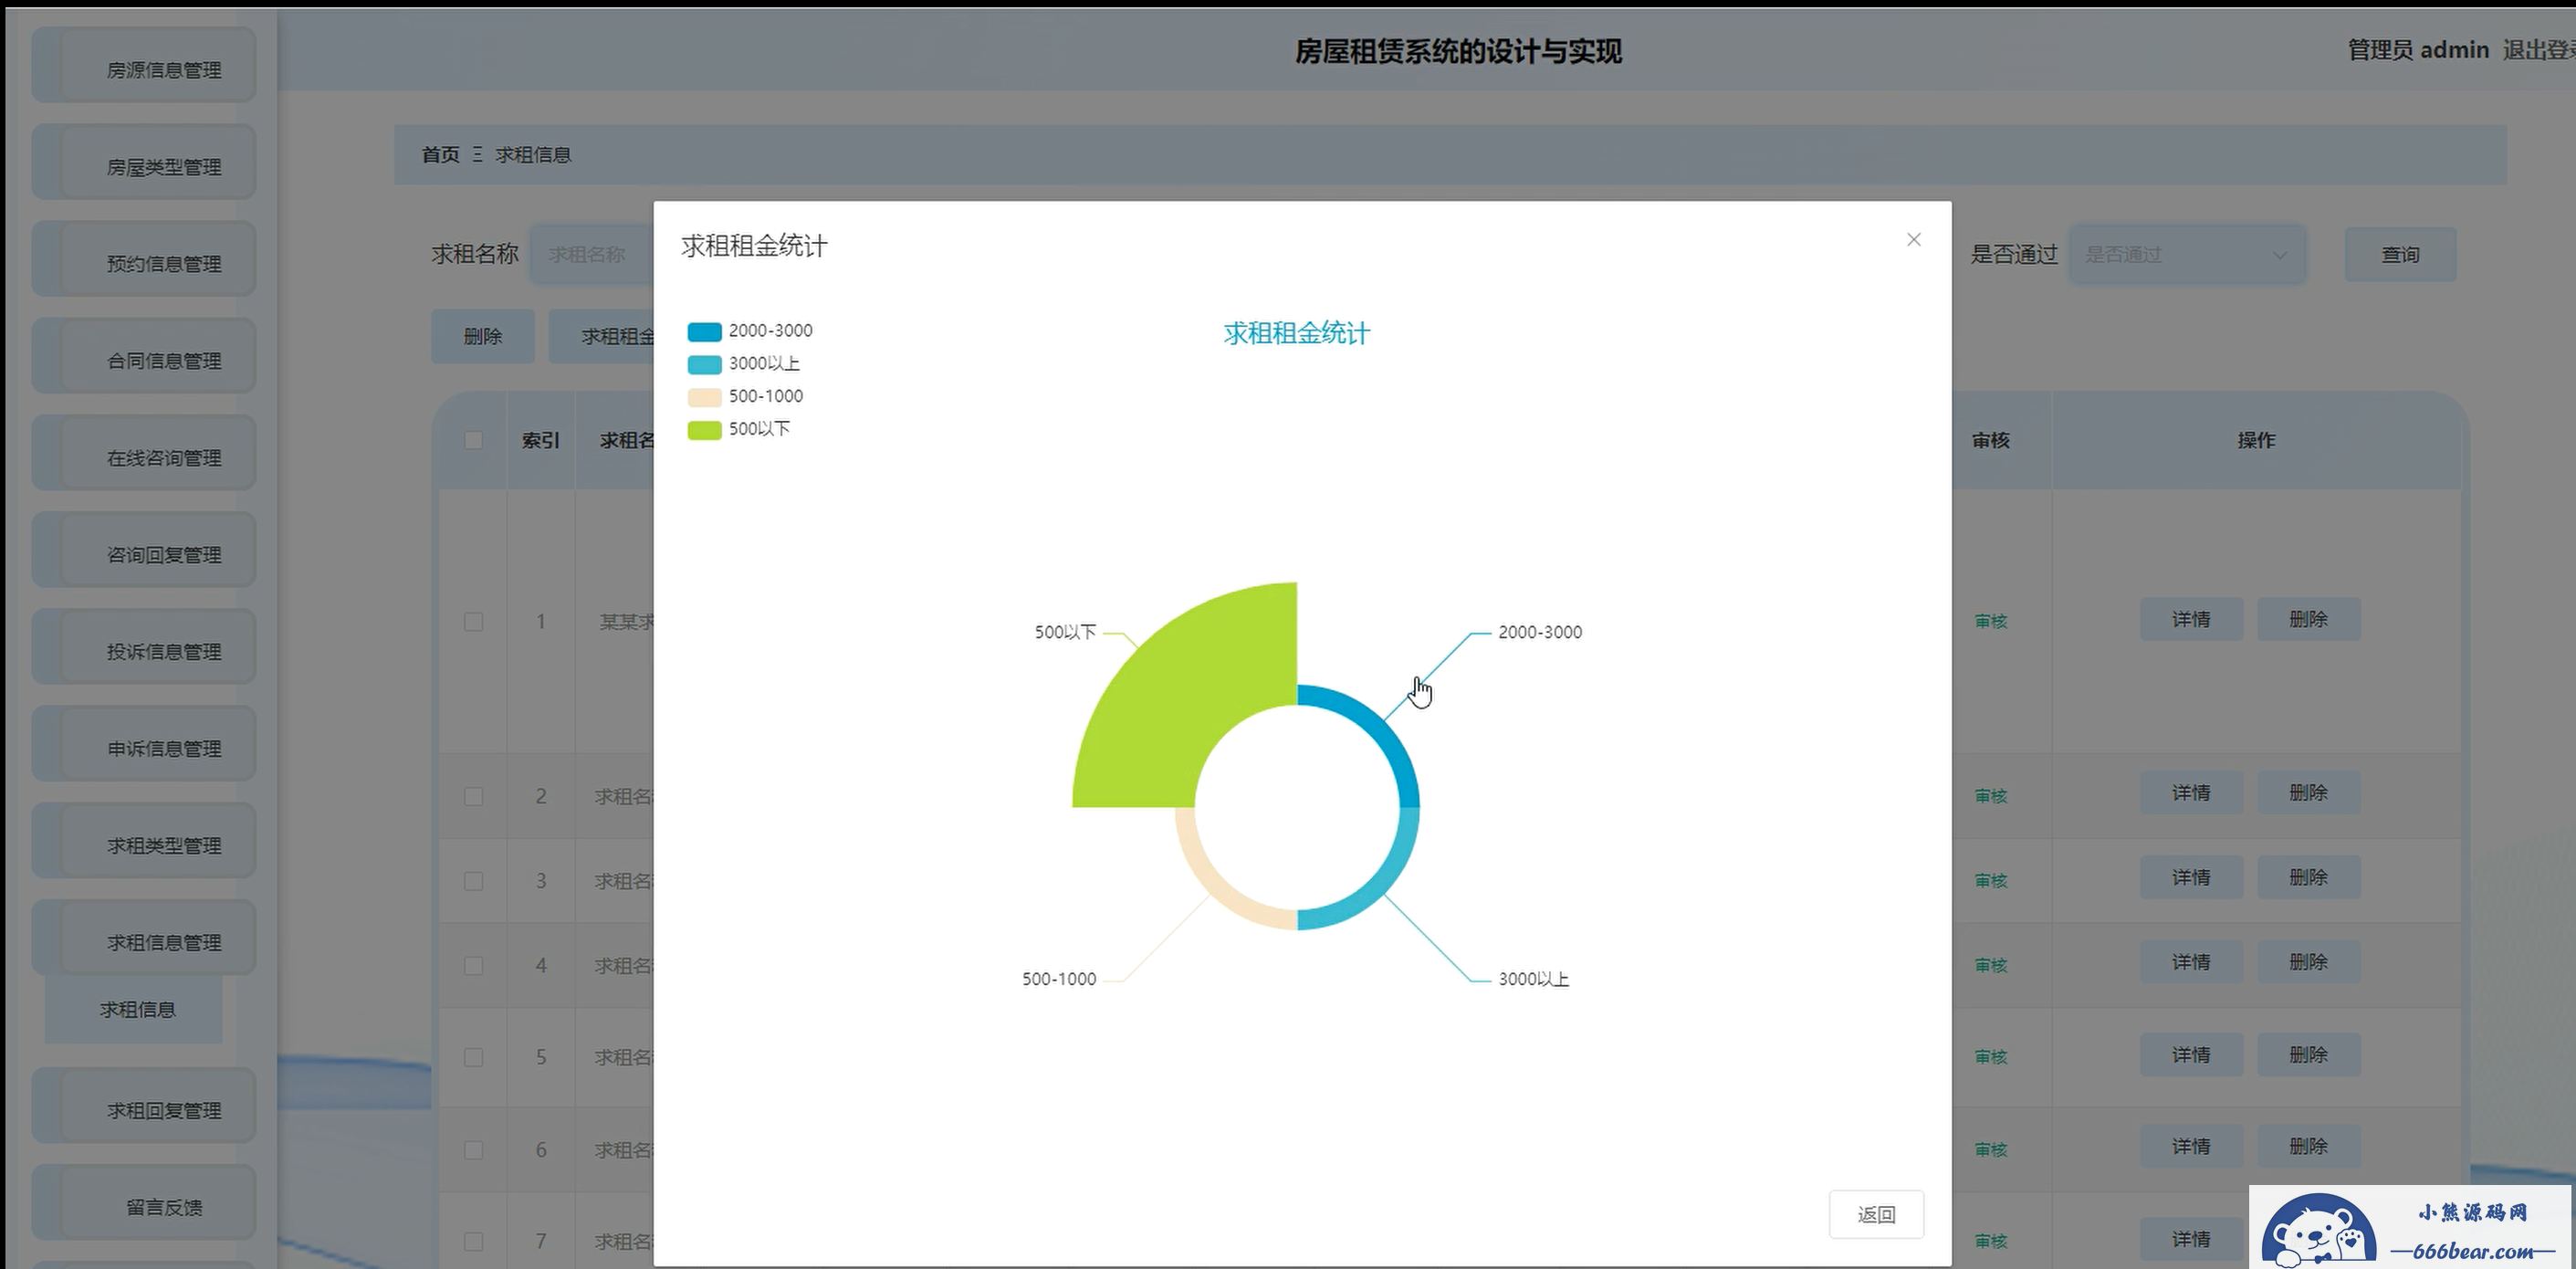
Task: Click 审核 link in row 5
Action: pyautogui.click(x=1991, y=1057)
